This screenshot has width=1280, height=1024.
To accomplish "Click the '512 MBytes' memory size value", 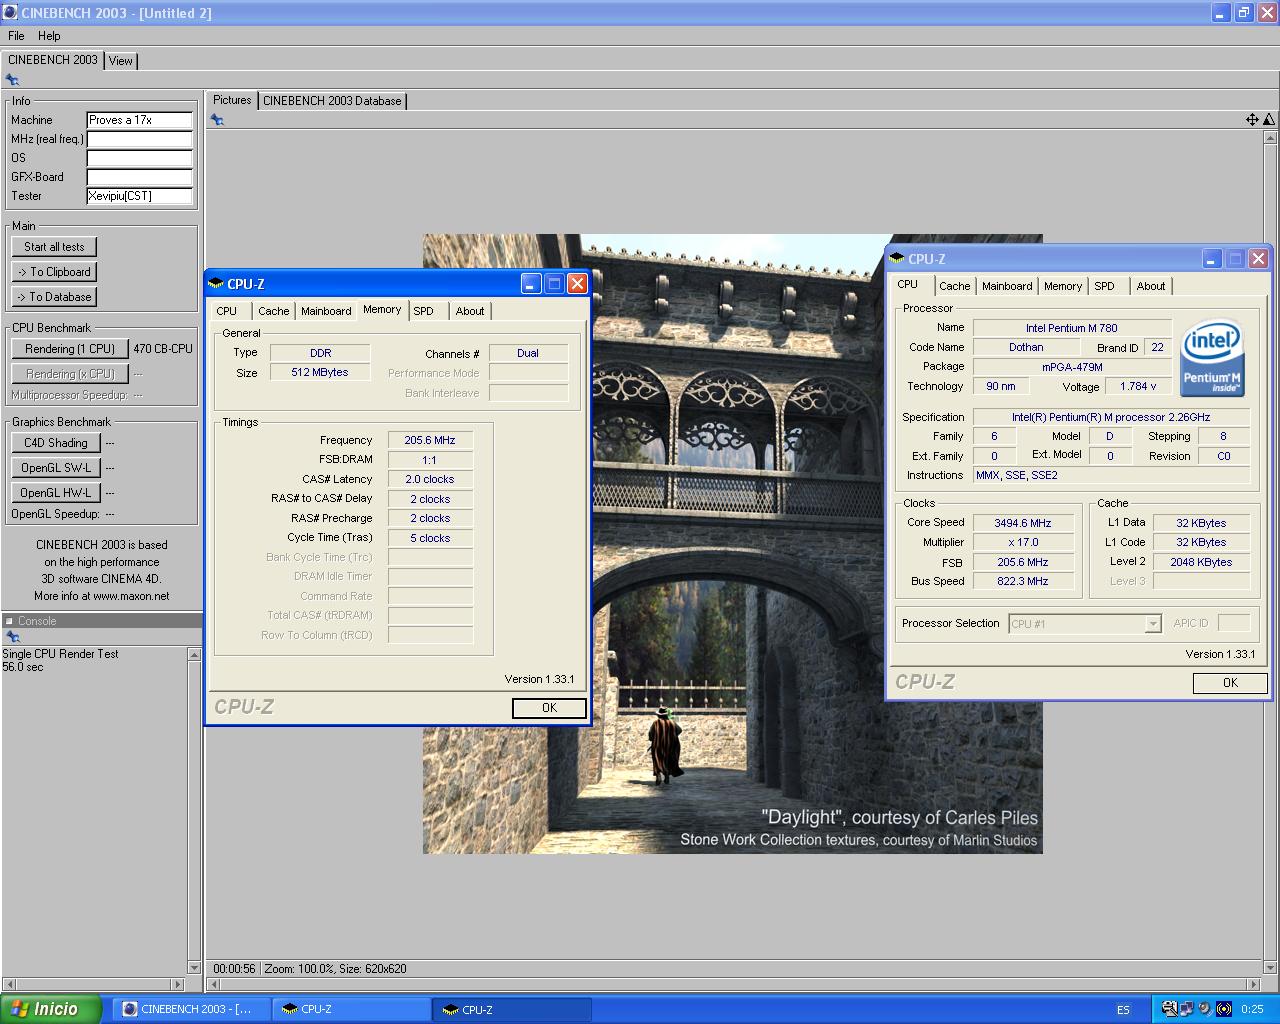I will click(320, 372).
